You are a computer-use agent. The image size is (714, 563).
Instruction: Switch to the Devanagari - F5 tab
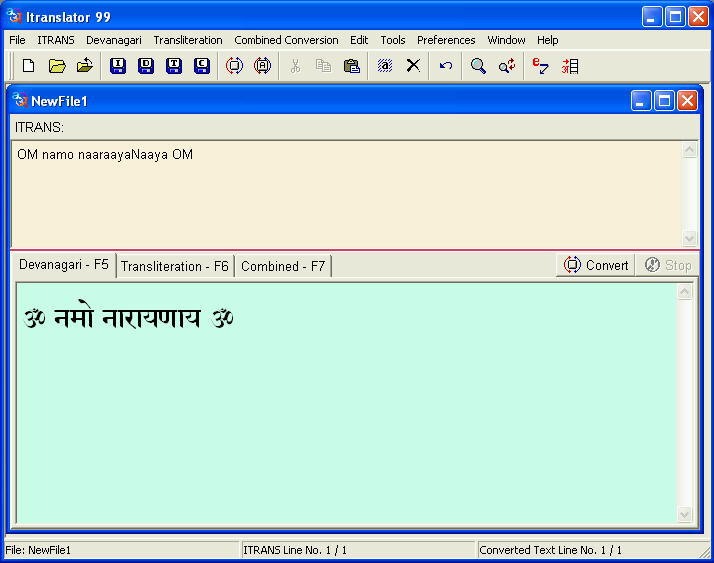pyautogui.click(x=64, y=265)
